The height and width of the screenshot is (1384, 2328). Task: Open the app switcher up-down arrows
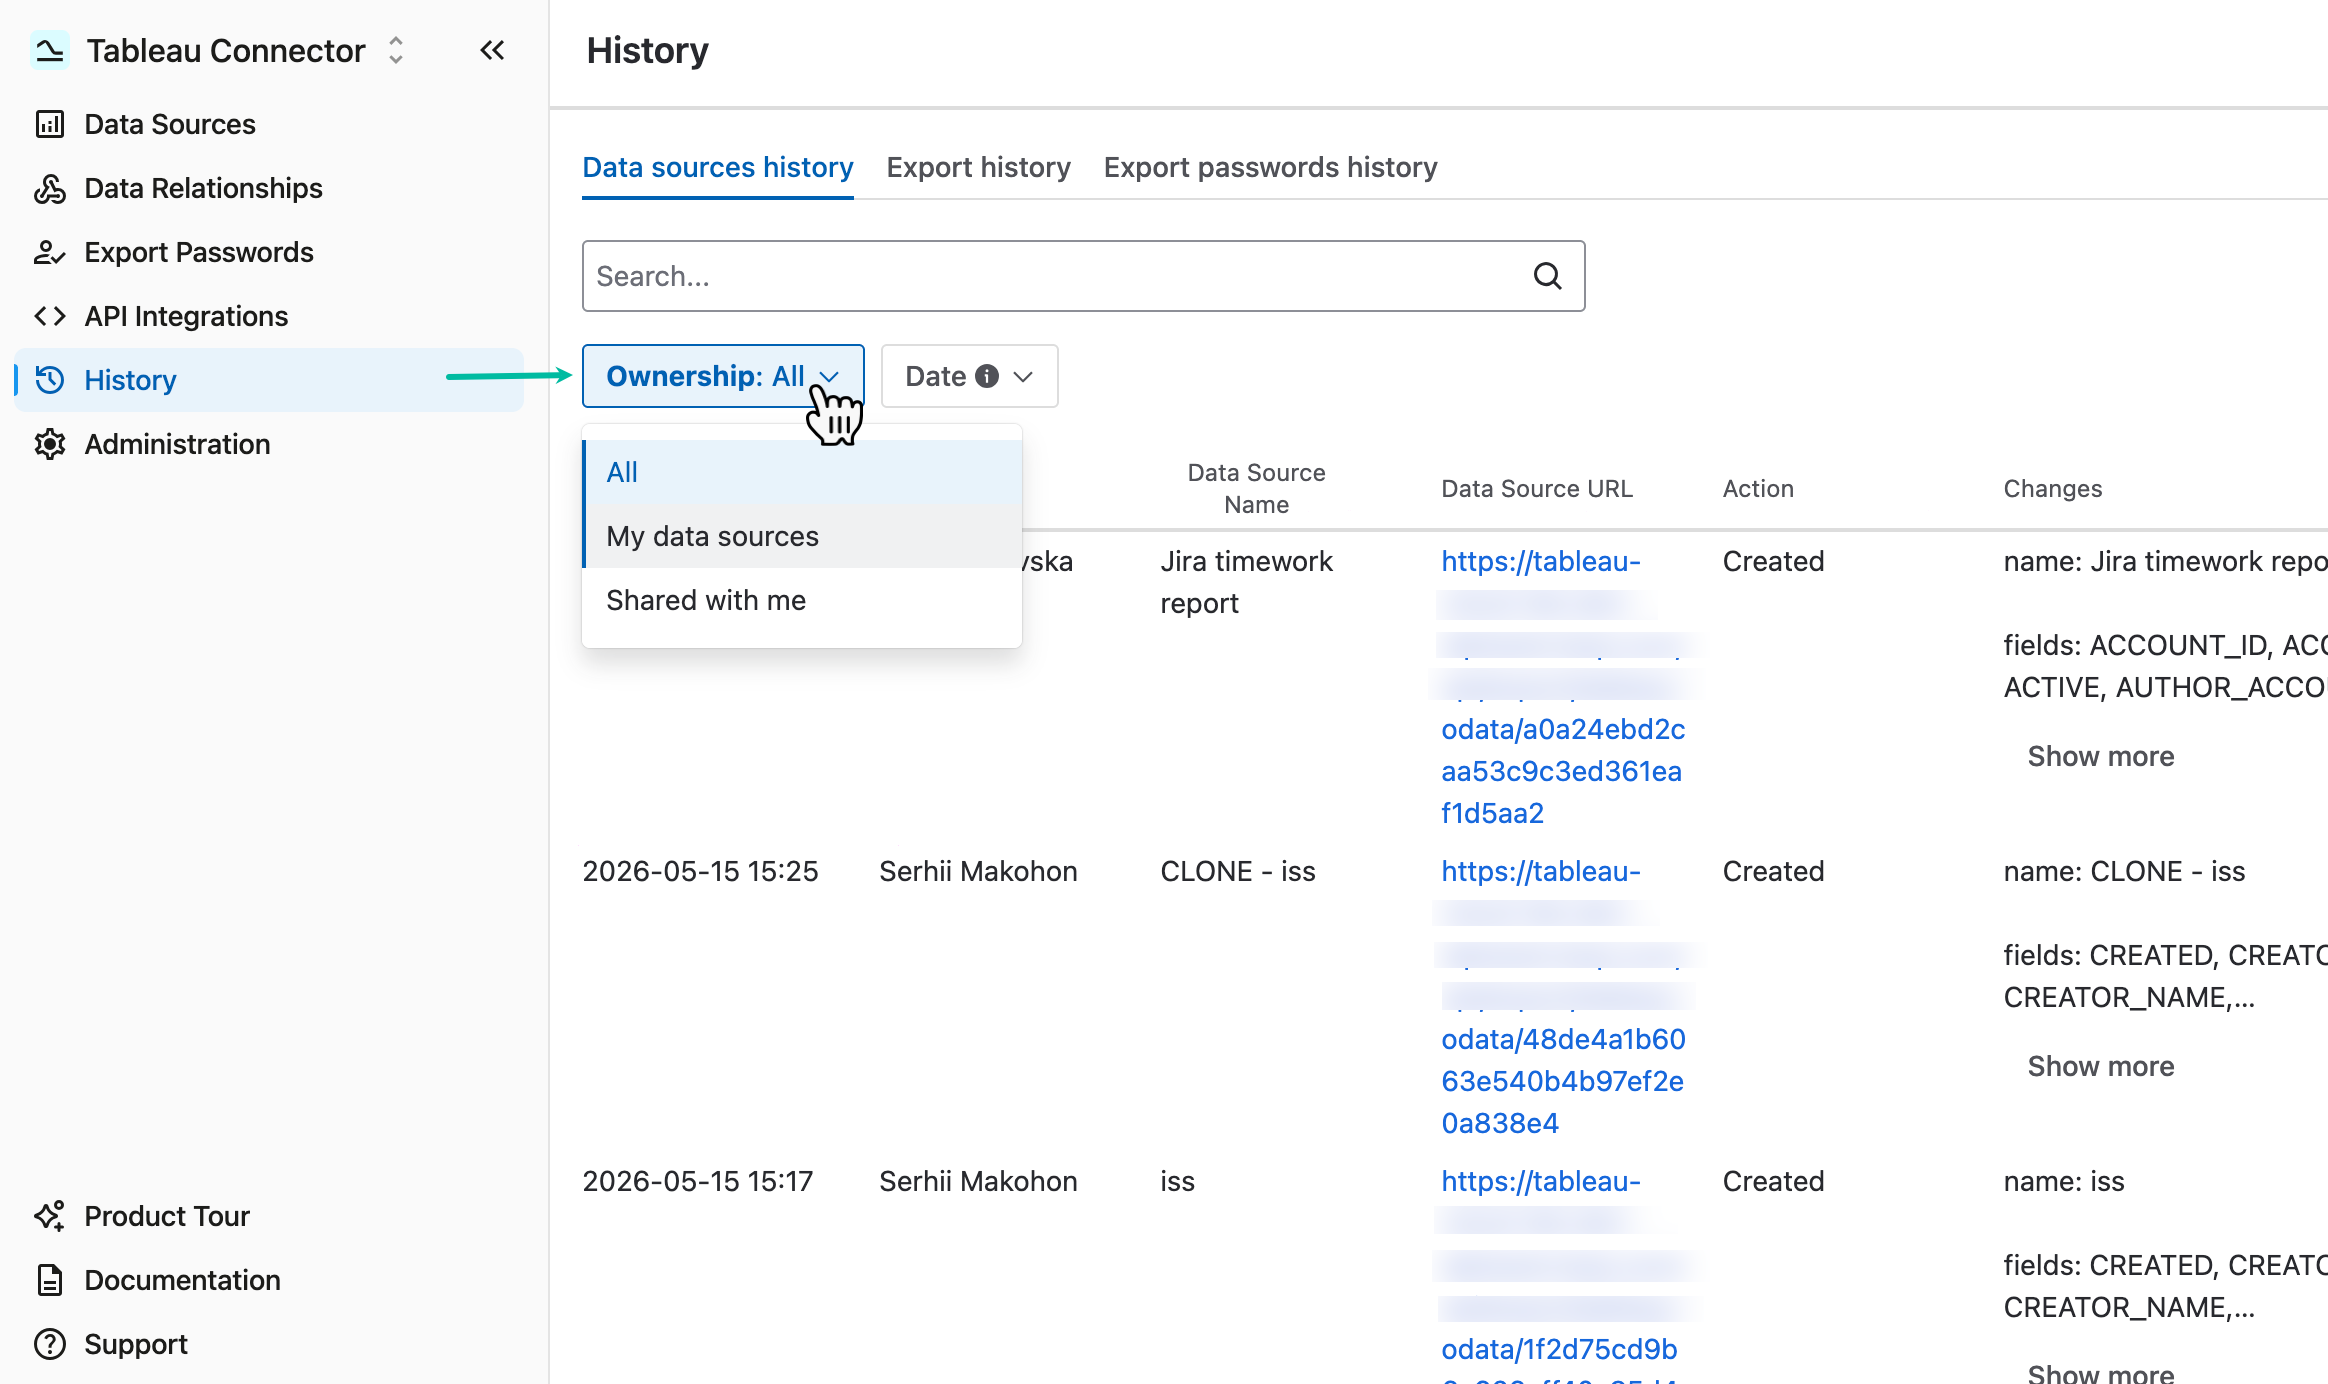coord(396,50)
